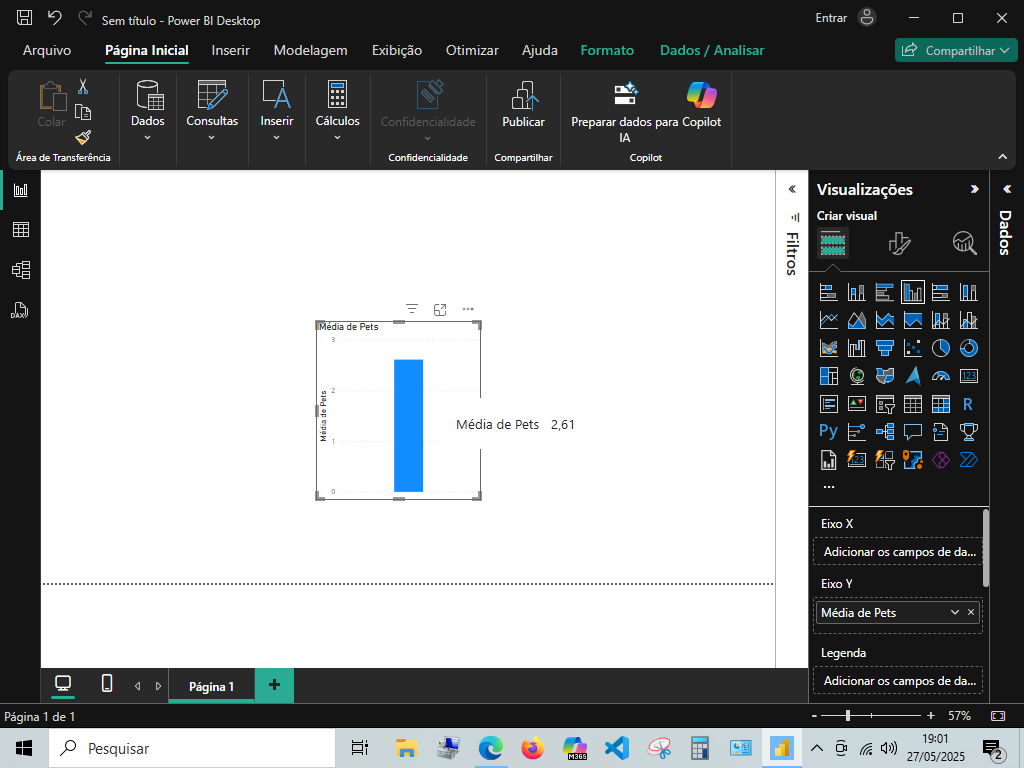Remove Média de Pets from Eixo Y
The width and height of the screenshot is (1024, 768).
[971, 612]
